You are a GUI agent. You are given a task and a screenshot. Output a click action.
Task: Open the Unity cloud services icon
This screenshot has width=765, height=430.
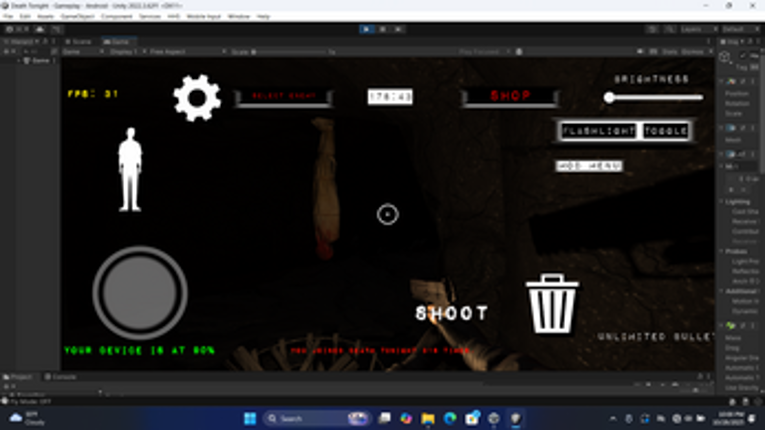pyautogui.click(x=40, y=29)
